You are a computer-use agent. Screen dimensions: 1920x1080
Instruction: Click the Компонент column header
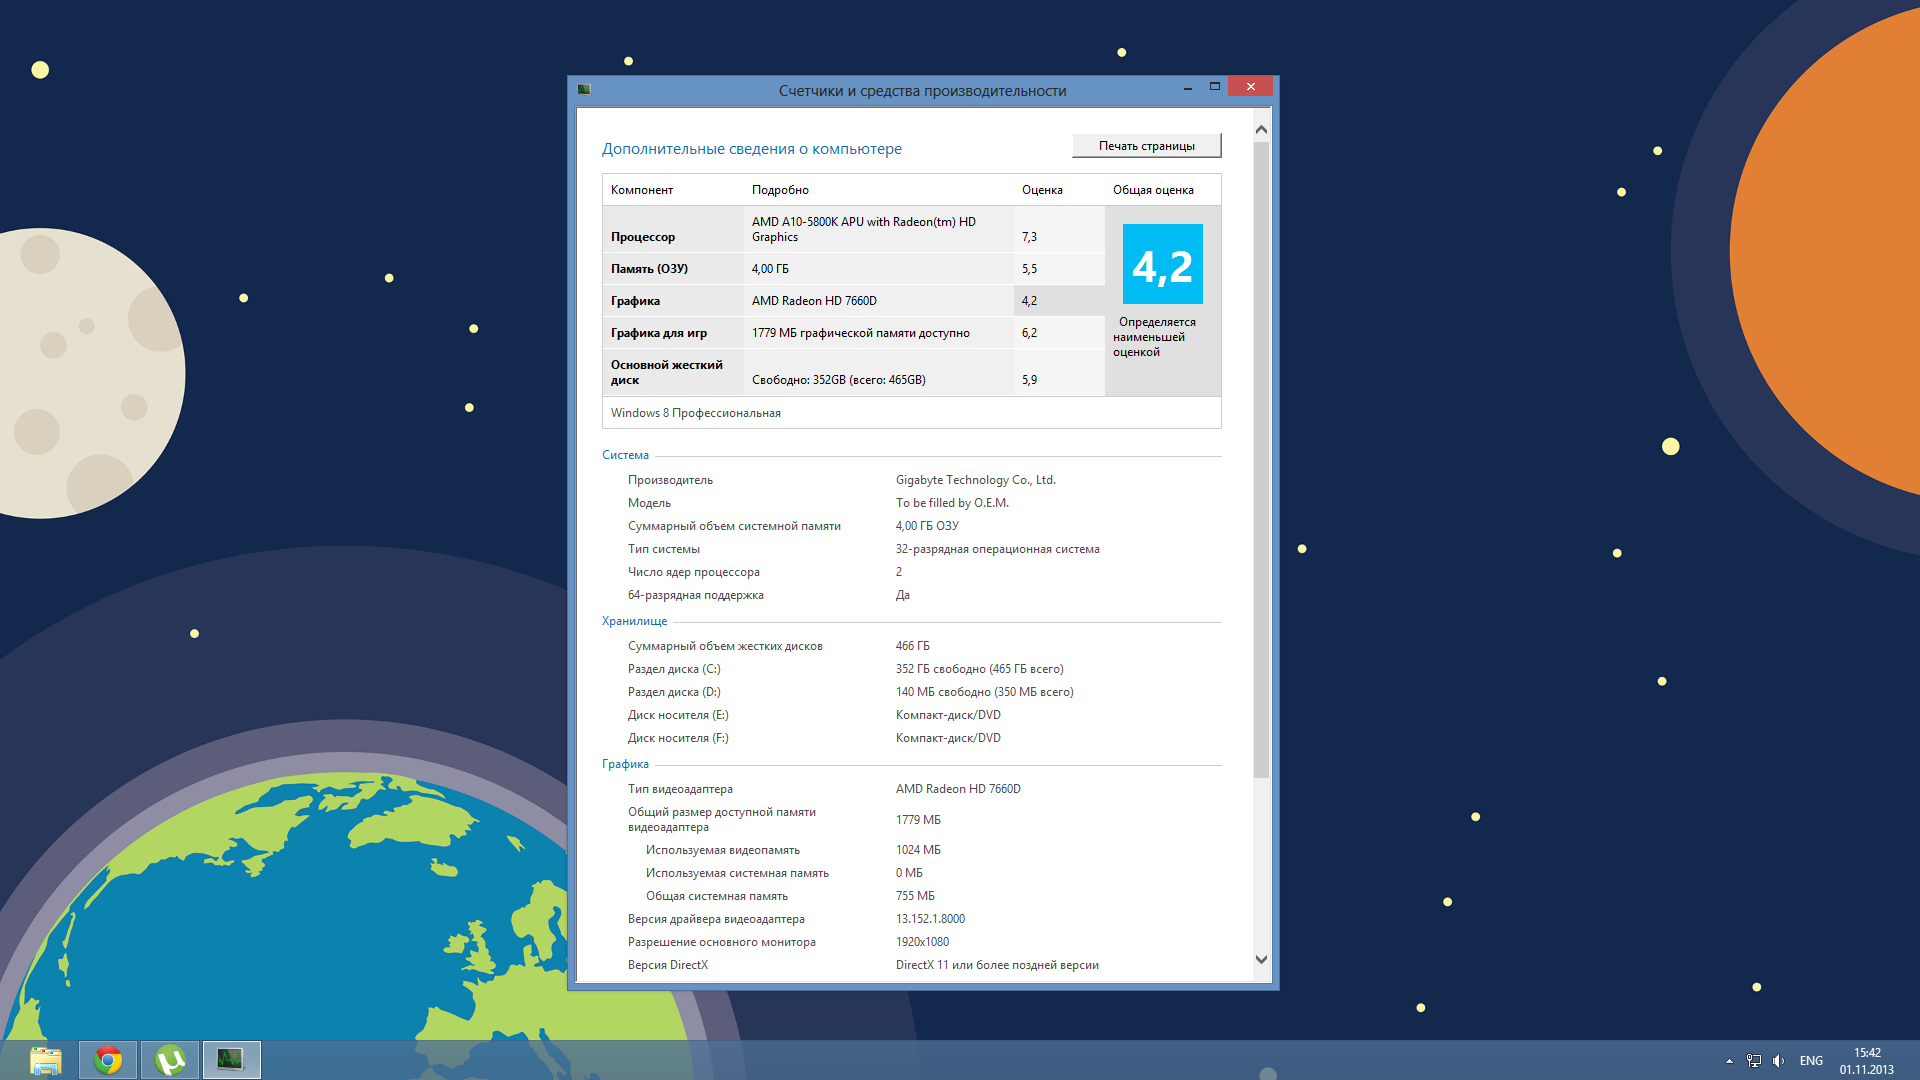pos(642,190)
